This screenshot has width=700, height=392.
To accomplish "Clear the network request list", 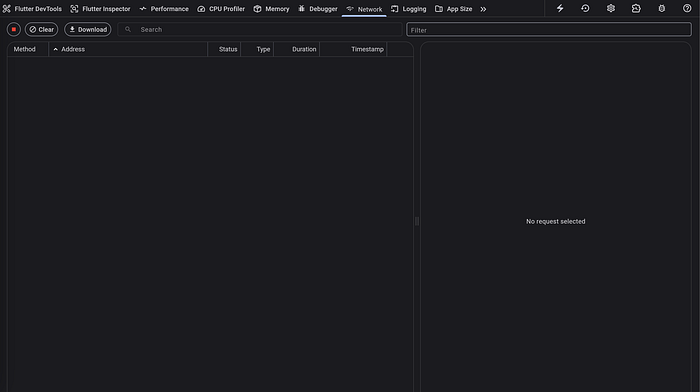I will [42, 29].
